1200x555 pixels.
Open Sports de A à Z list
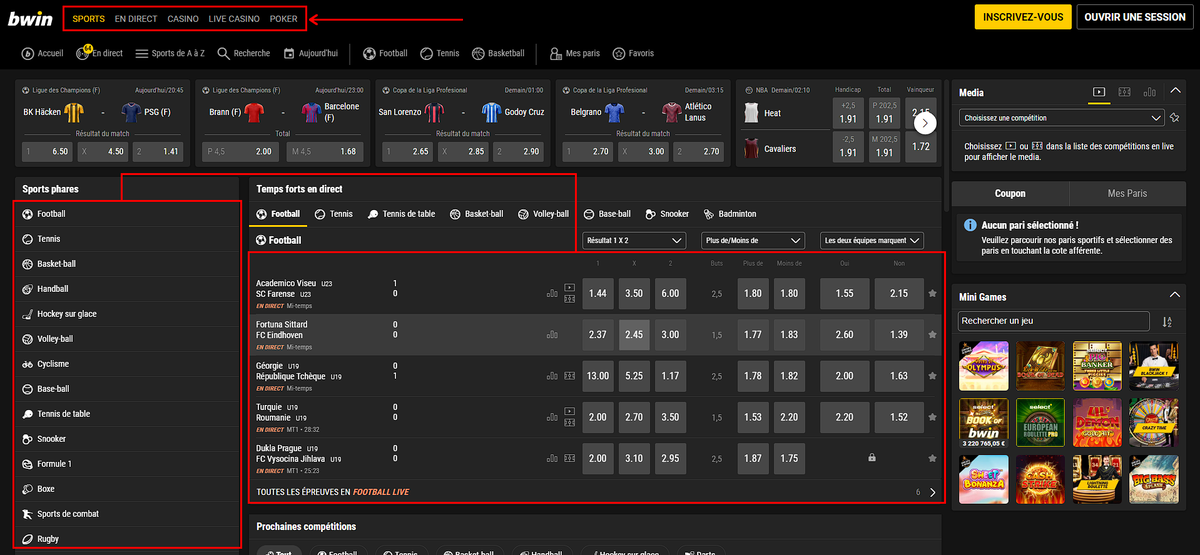tap(171, 53)
